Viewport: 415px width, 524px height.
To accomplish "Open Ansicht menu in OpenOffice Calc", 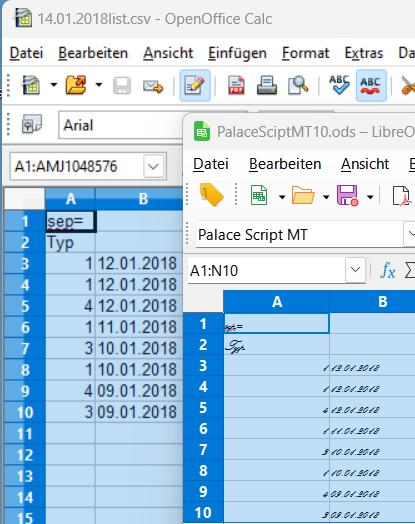I will [x=168, y=53].
